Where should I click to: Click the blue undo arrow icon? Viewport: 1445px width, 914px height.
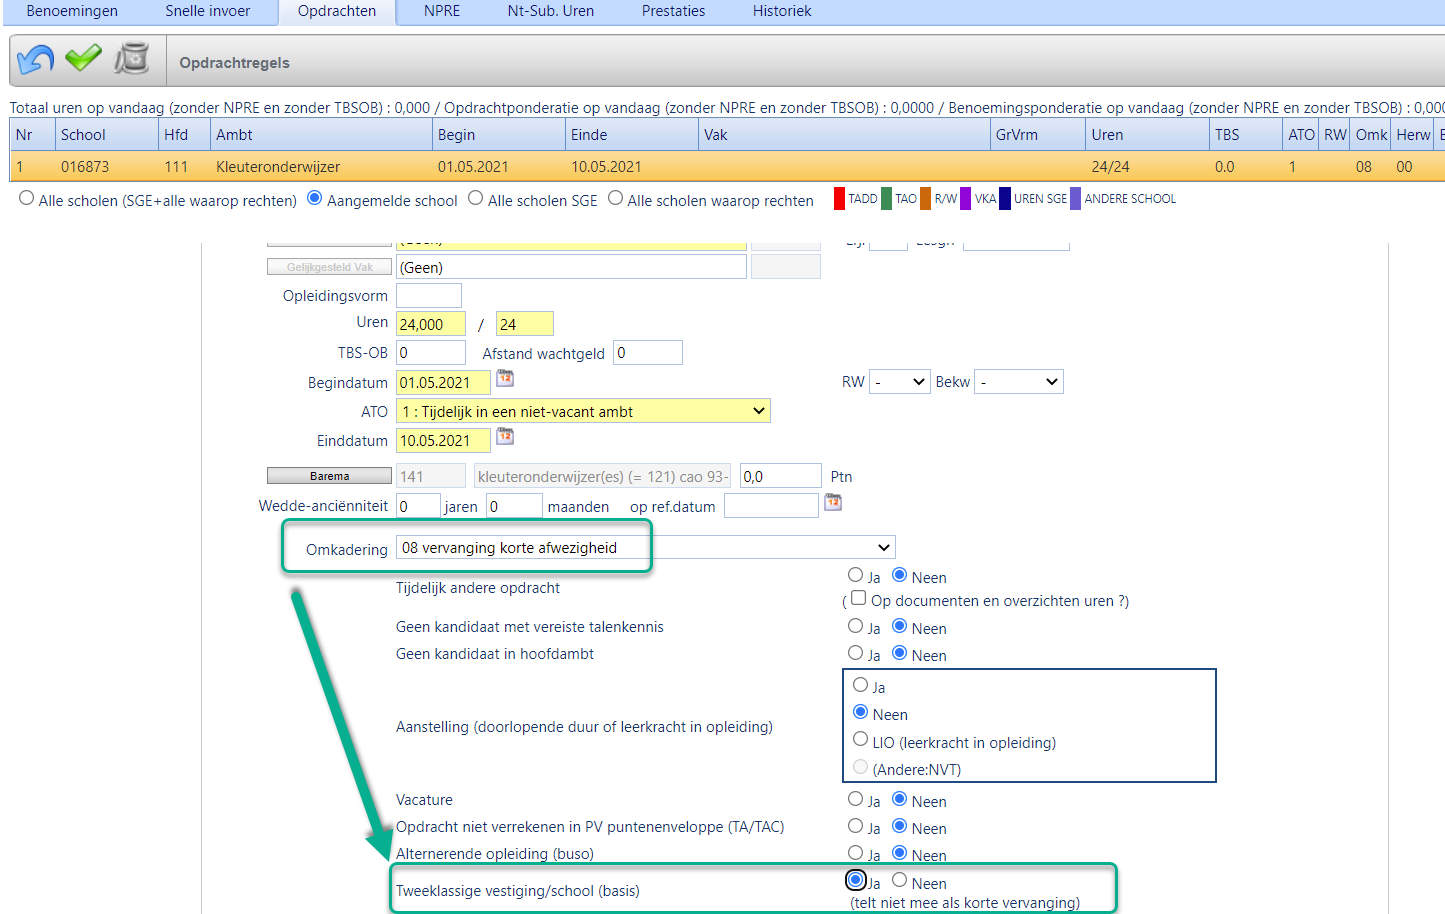coord(36,60)
